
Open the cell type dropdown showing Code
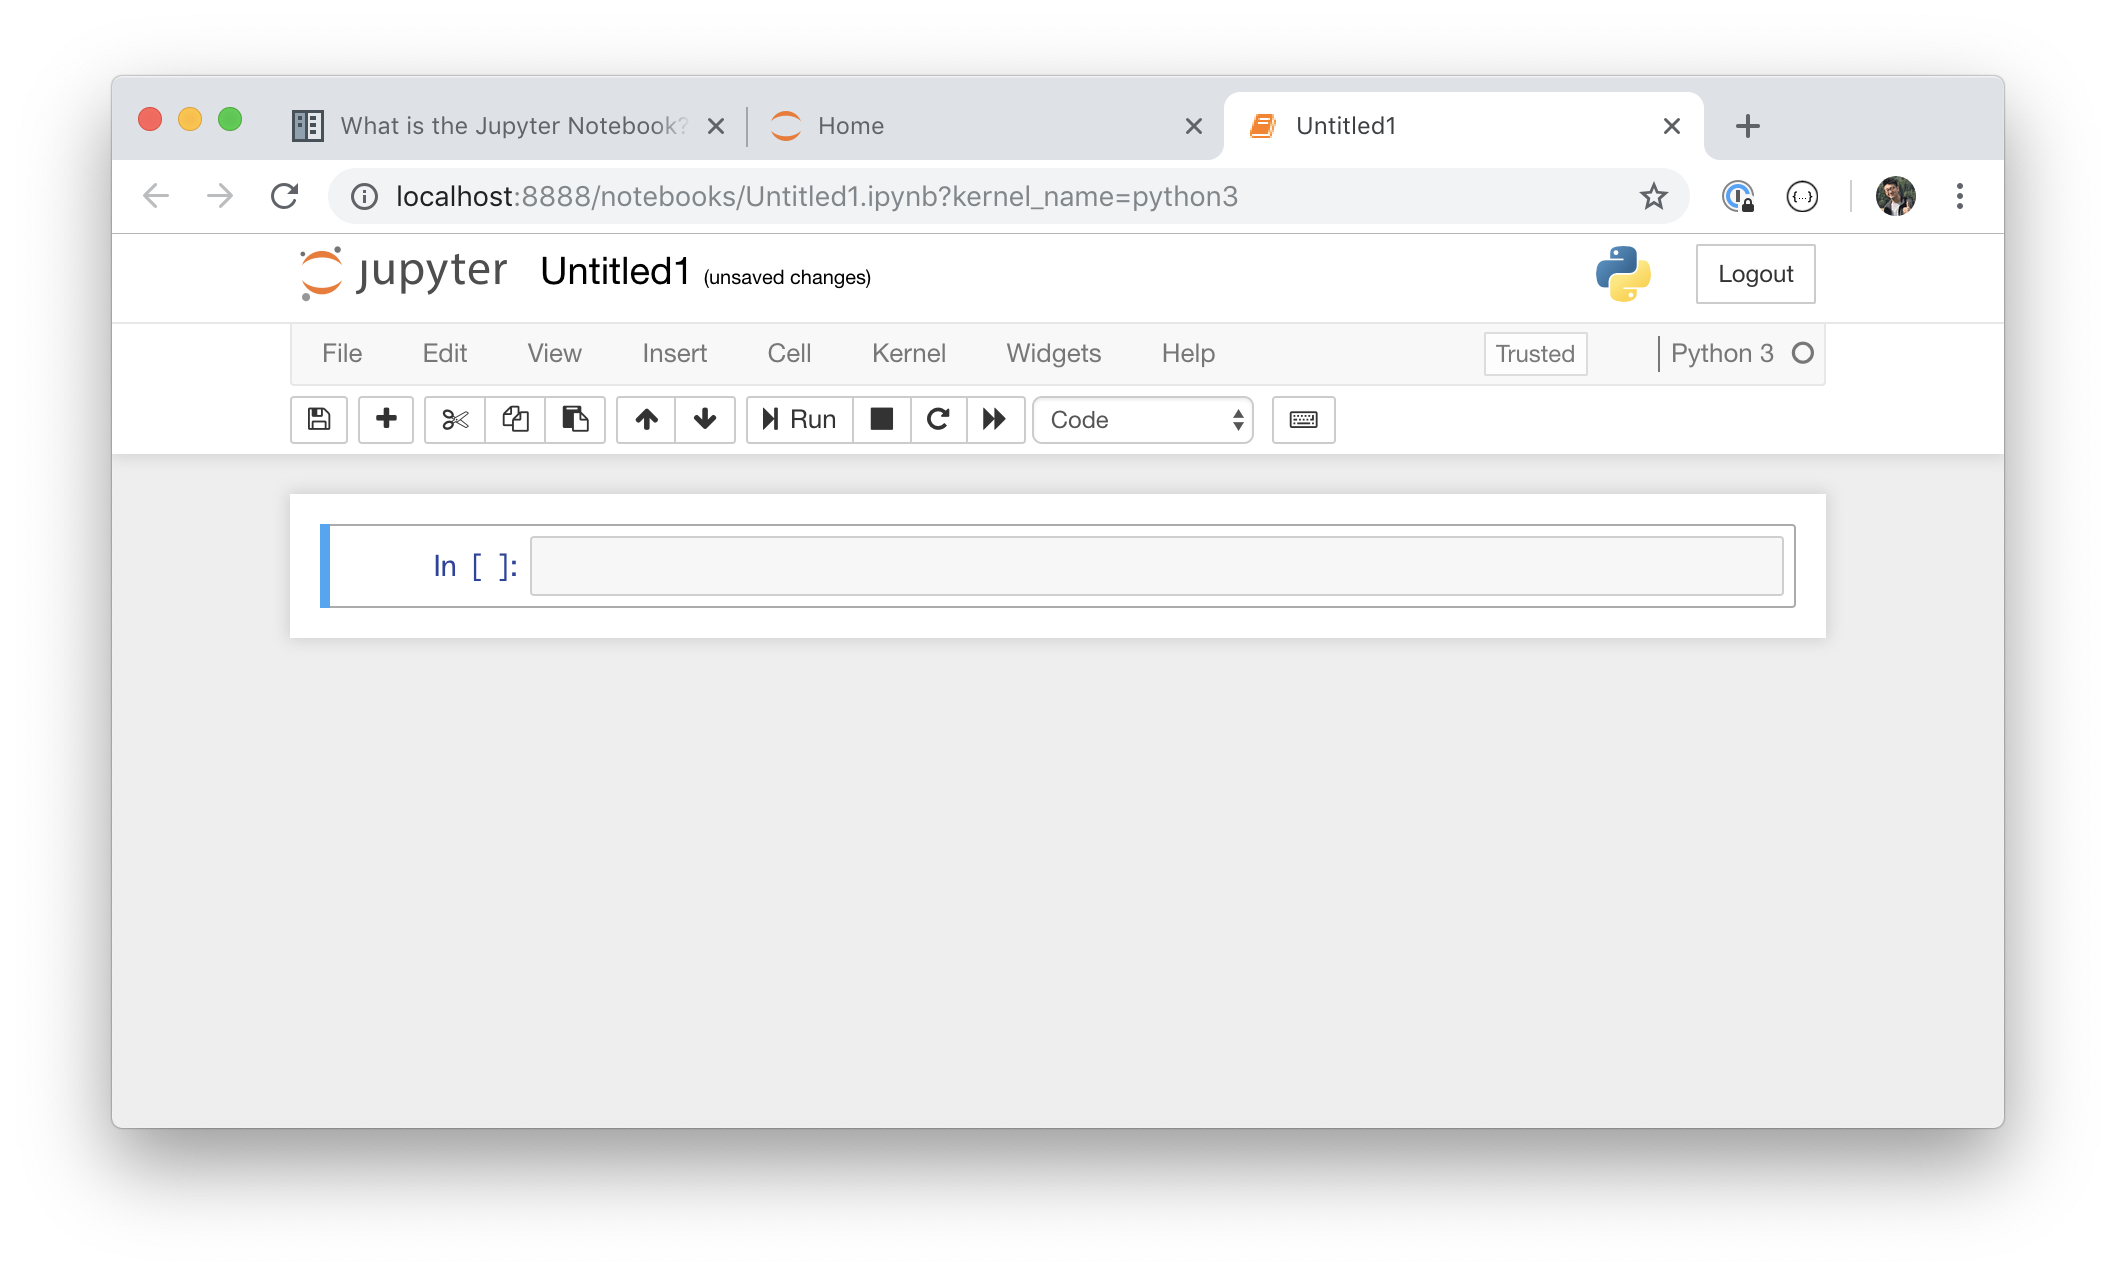coord(1142,420)
